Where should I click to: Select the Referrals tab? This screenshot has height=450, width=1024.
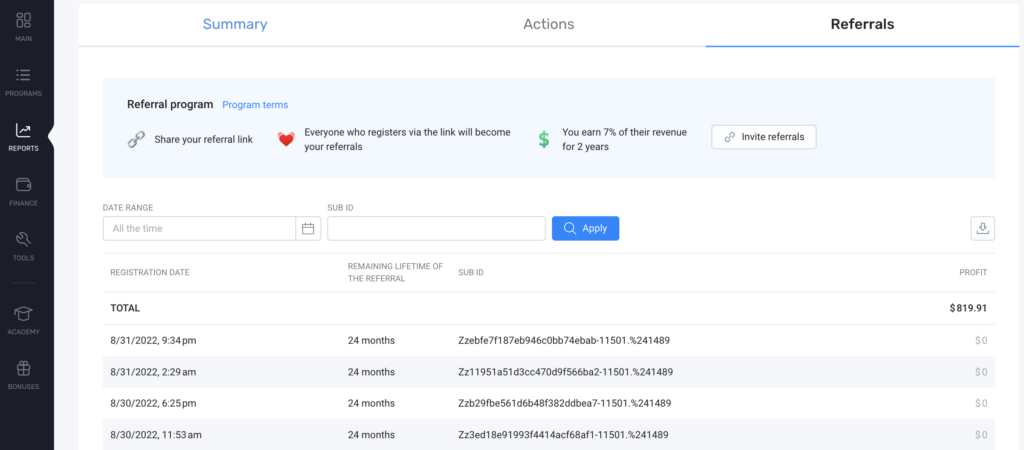(862, 24)
